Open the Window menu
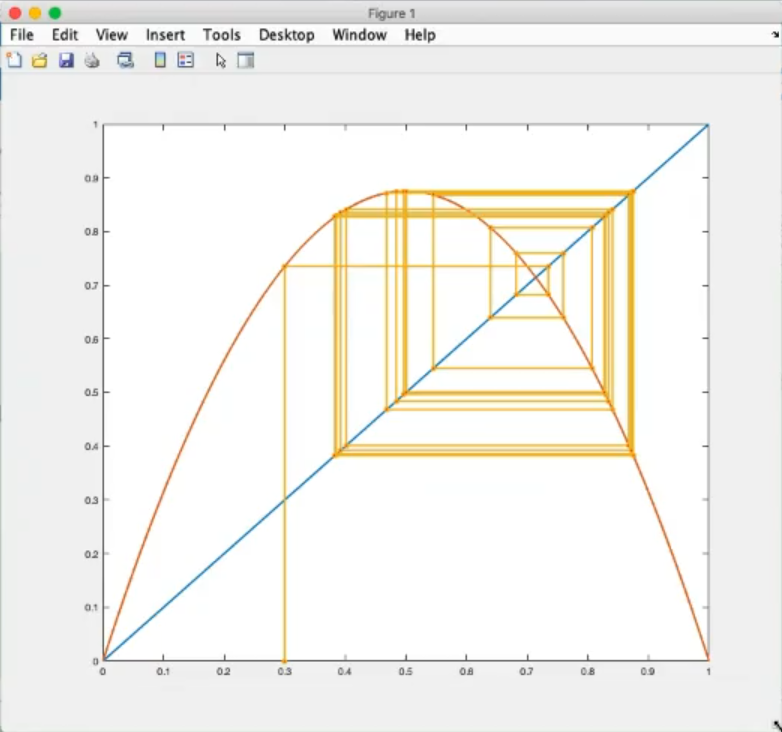The image size is (782, 732). pos(359,35)
